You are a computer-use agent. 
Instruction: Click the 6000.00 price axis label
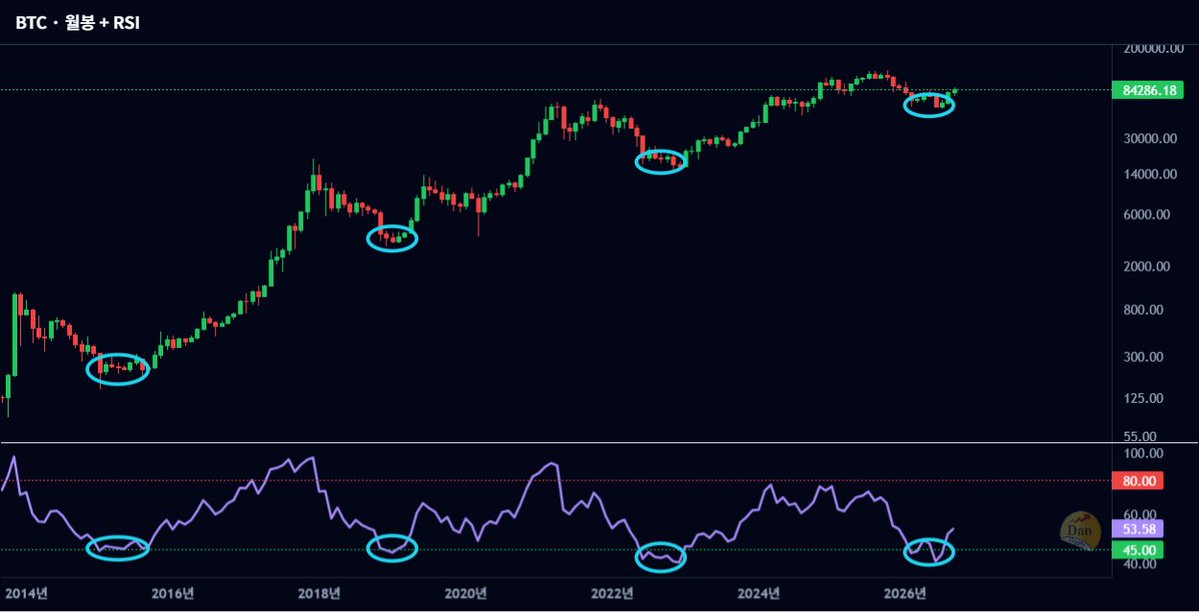[x=1147, y=215]
